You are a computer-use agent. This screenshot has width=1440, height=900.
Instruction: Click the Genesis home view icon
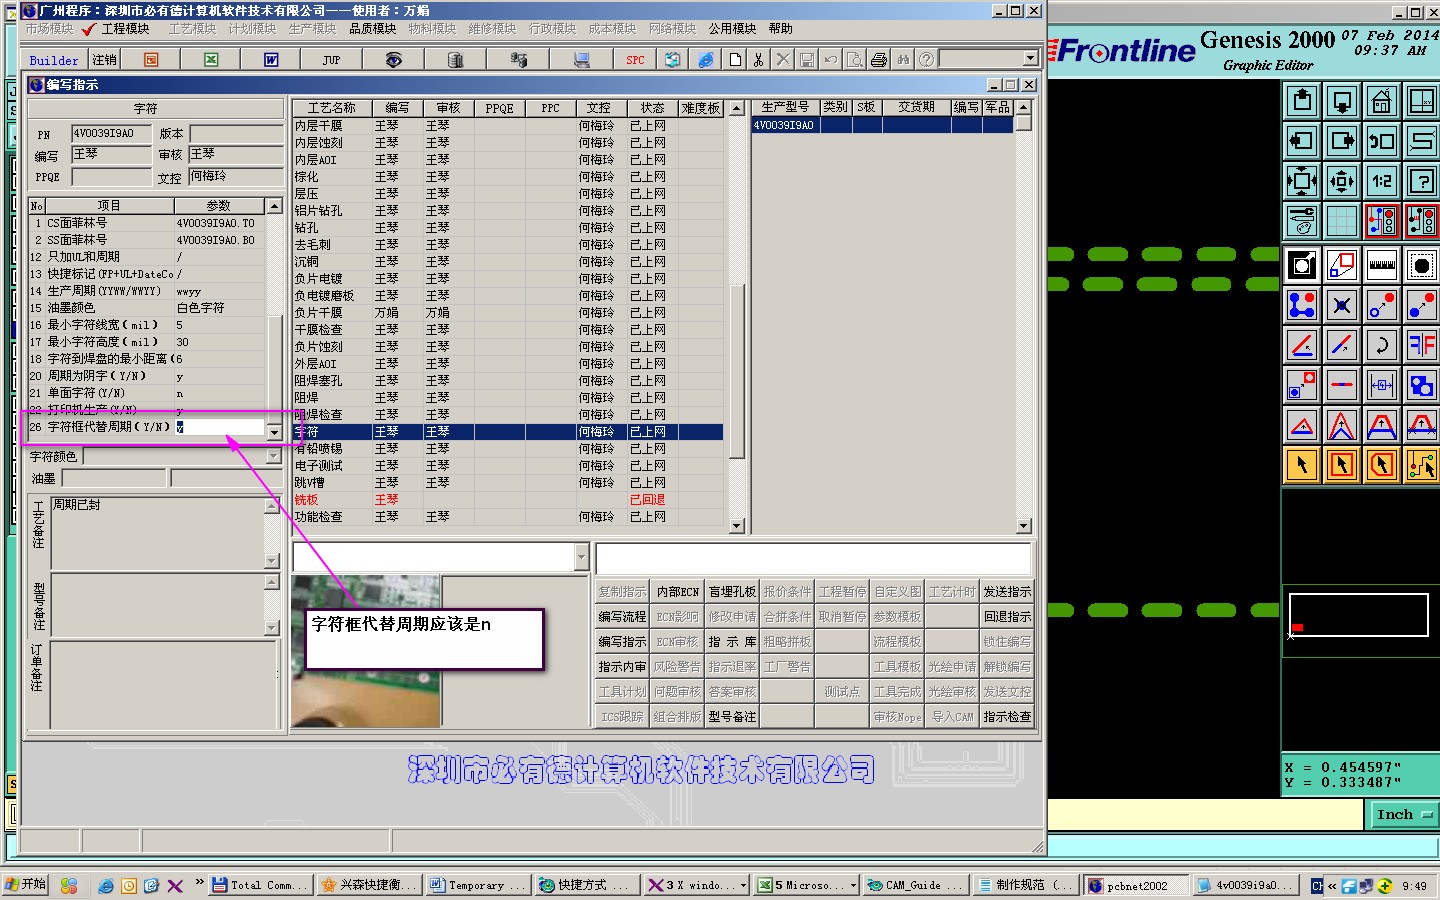click(1382, 101)
